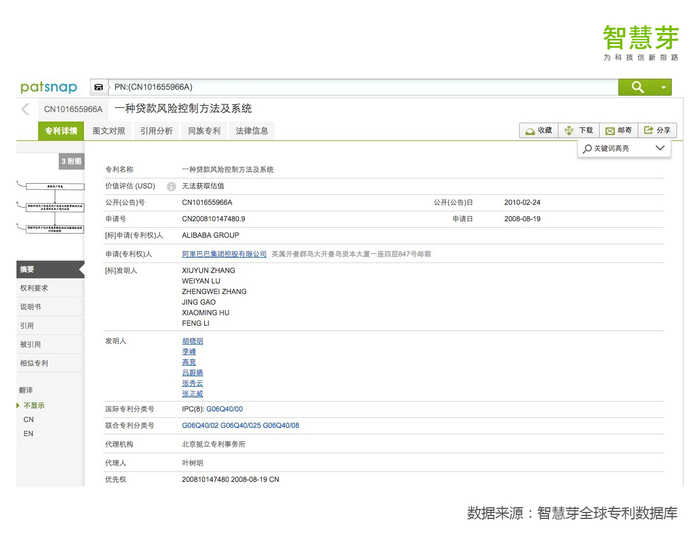Click application date 2008-08-19
This screenshot has height=543, width=700.
pyautogui.click(x=522, y=219)
